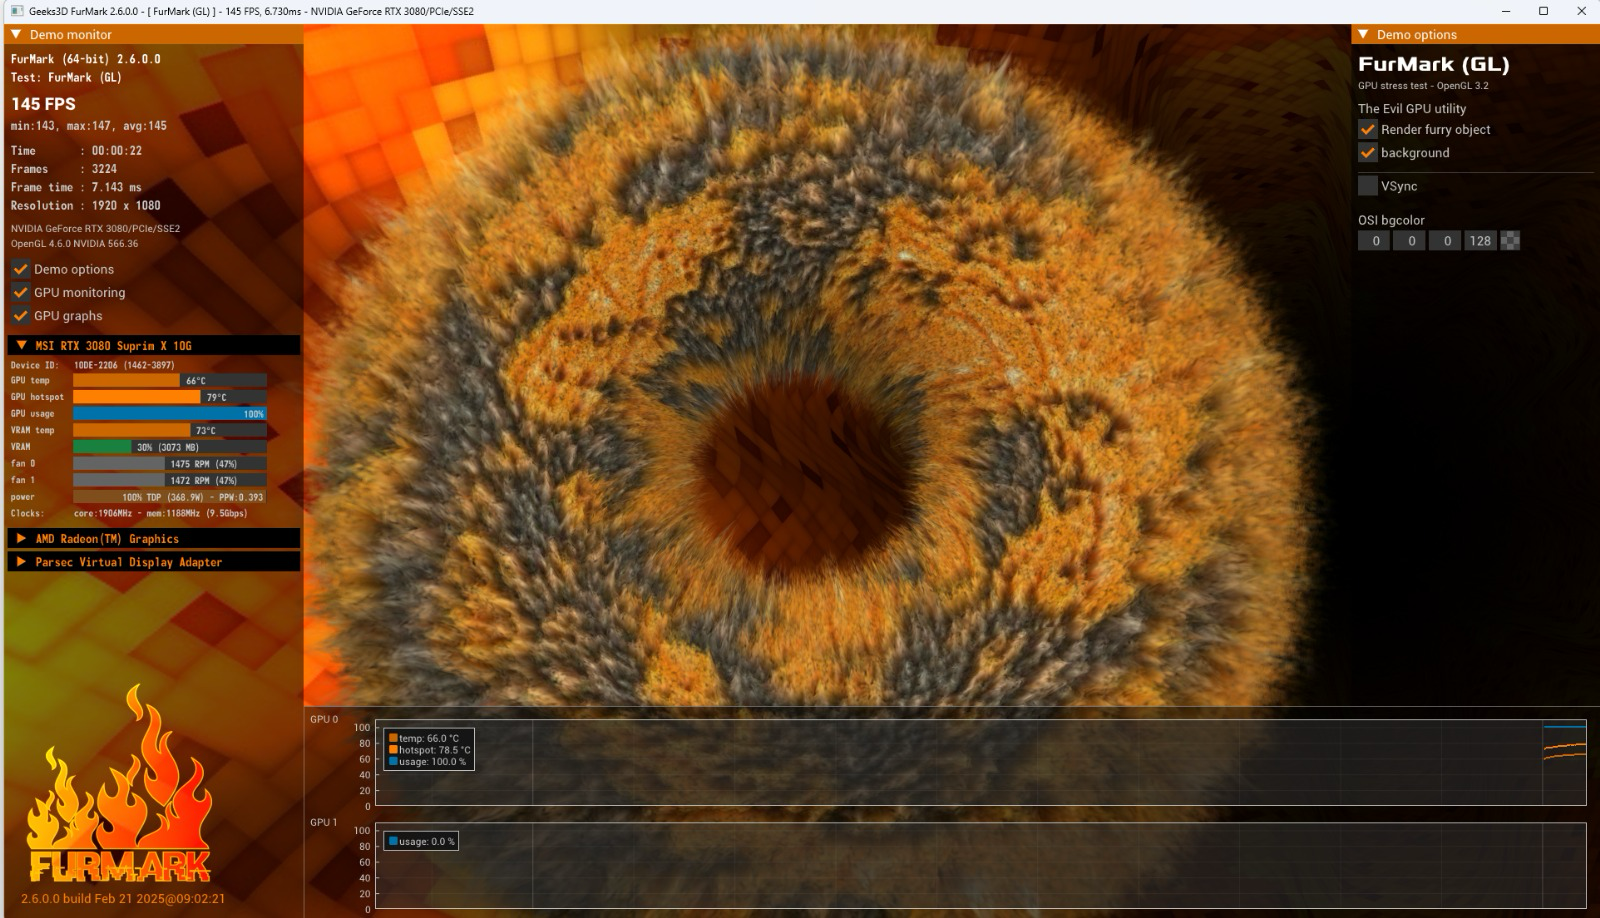The image size is (1600, 918).
Task: Click the "Frames : 3224" line
Action: pyautogui.click(x=64, y=169)
